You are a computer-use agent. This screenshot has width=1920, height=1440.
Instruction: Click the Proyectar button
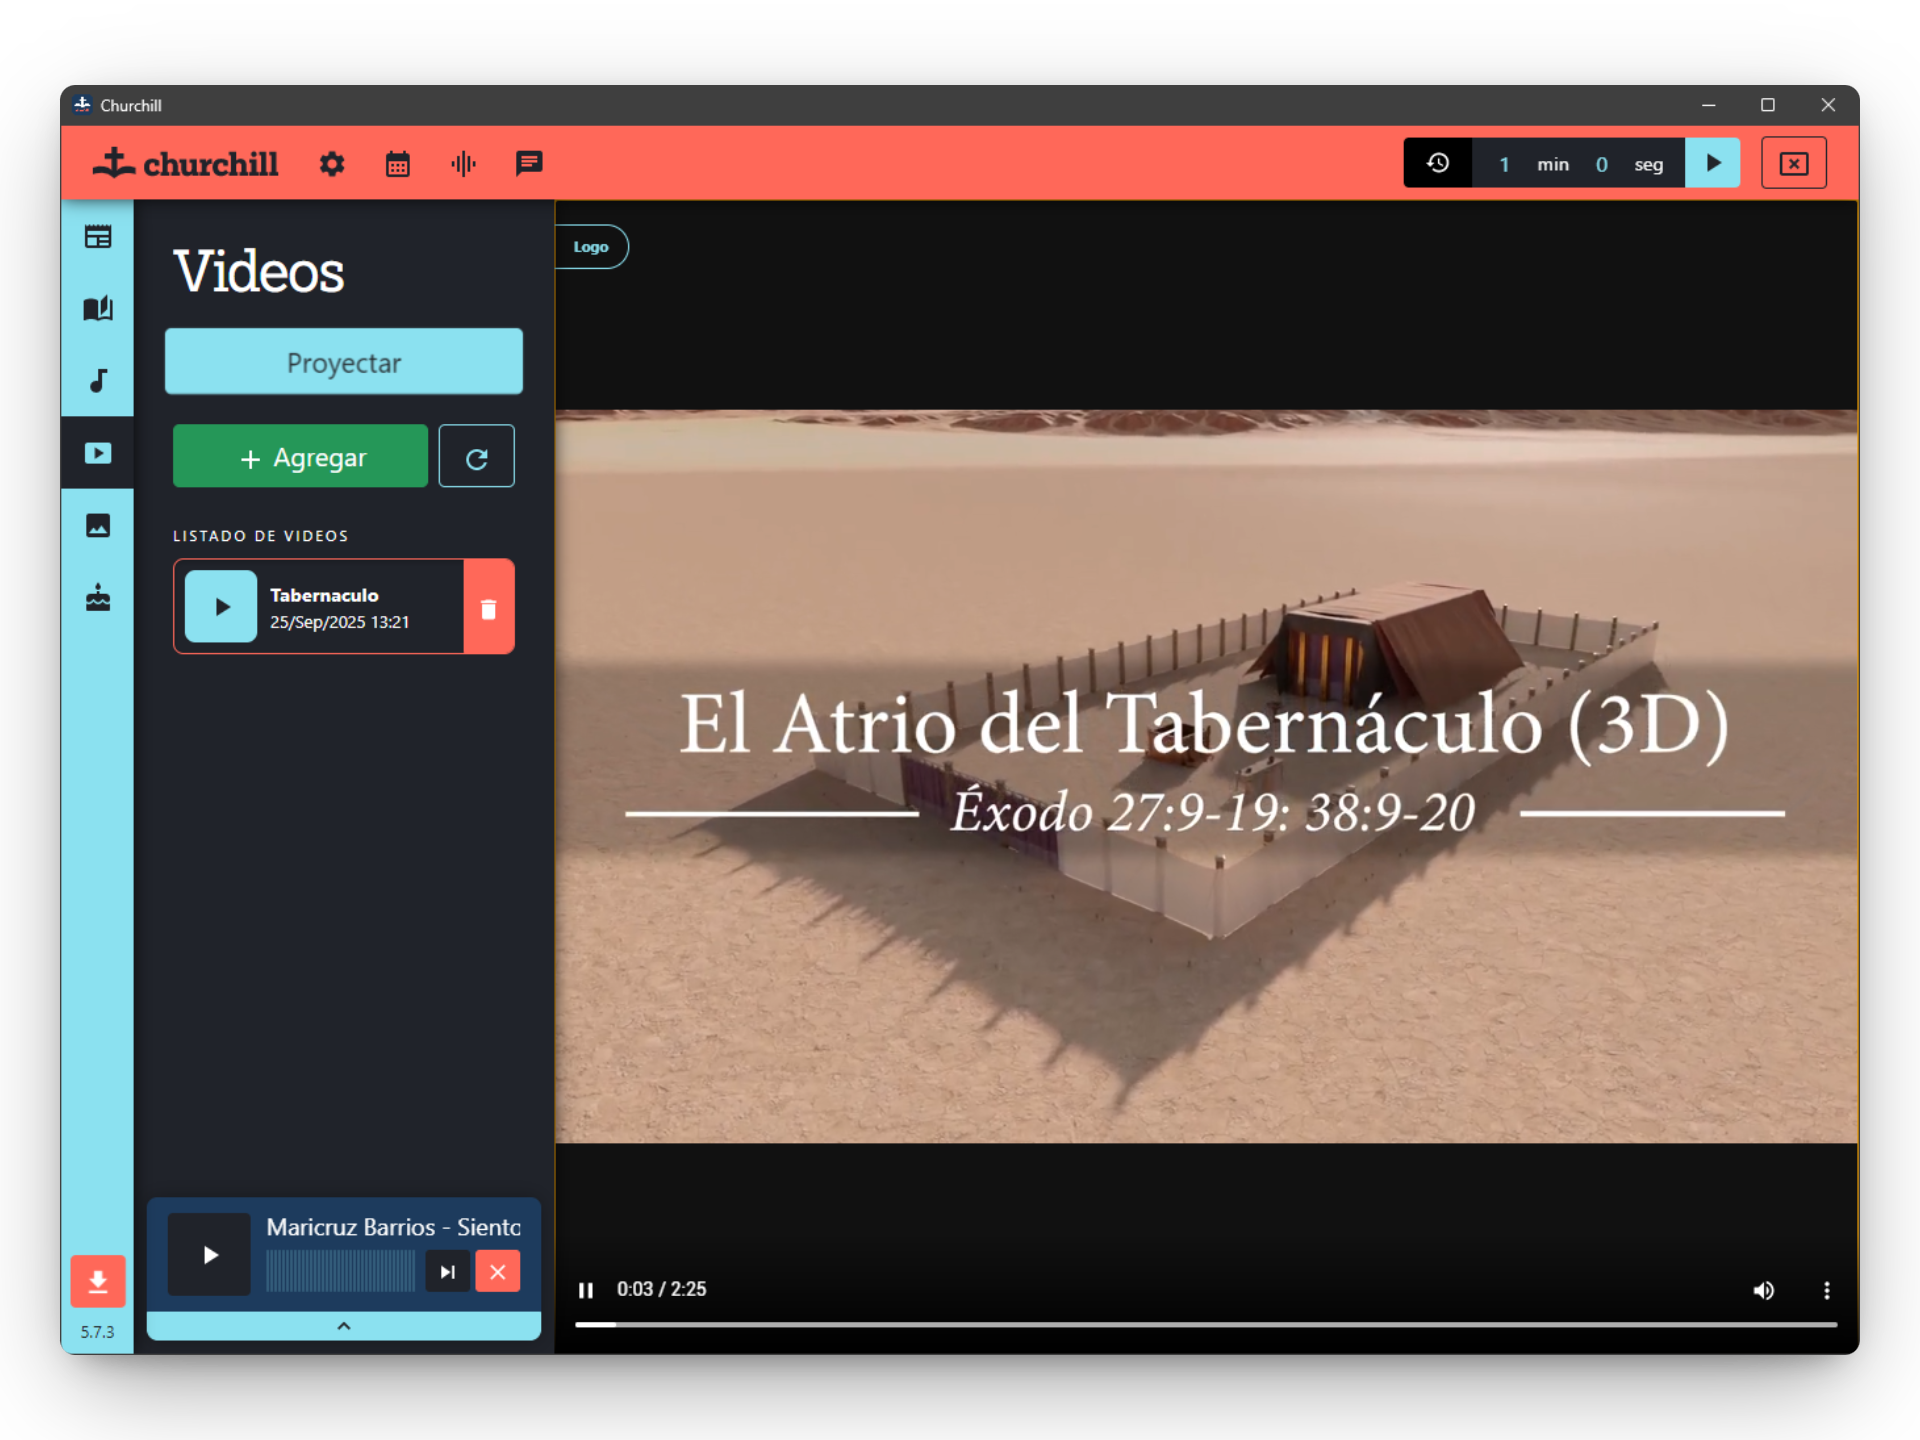tap(343, 361)
